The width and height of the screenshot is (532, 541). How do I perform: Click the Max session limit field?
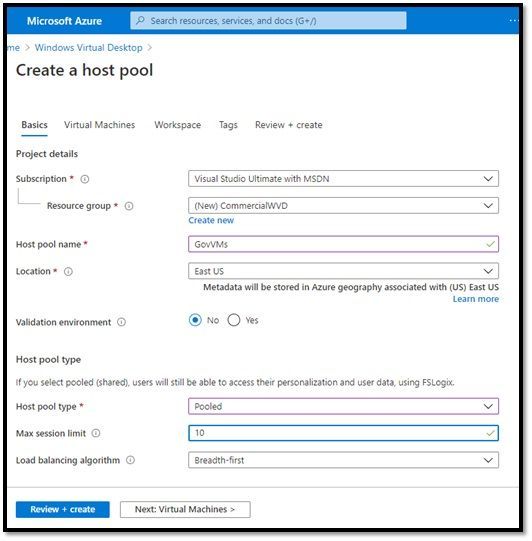[343, 433]
